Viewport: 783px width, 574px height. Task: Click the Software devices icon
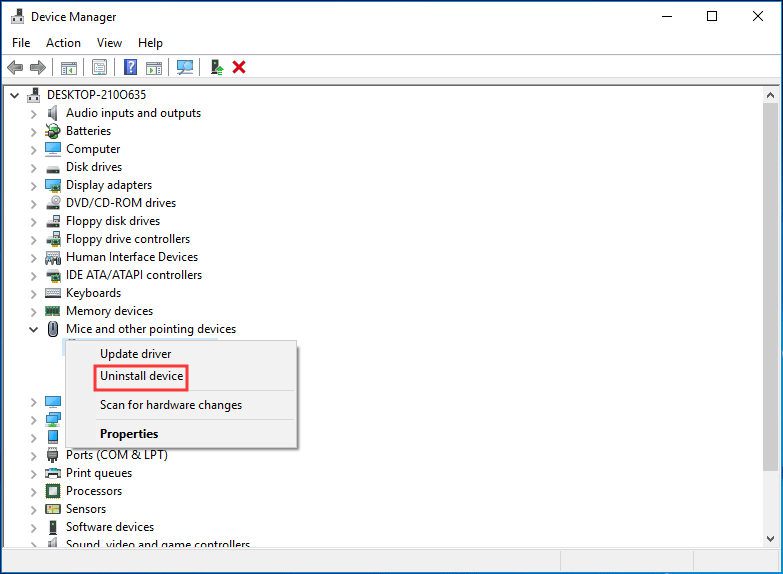52,527
